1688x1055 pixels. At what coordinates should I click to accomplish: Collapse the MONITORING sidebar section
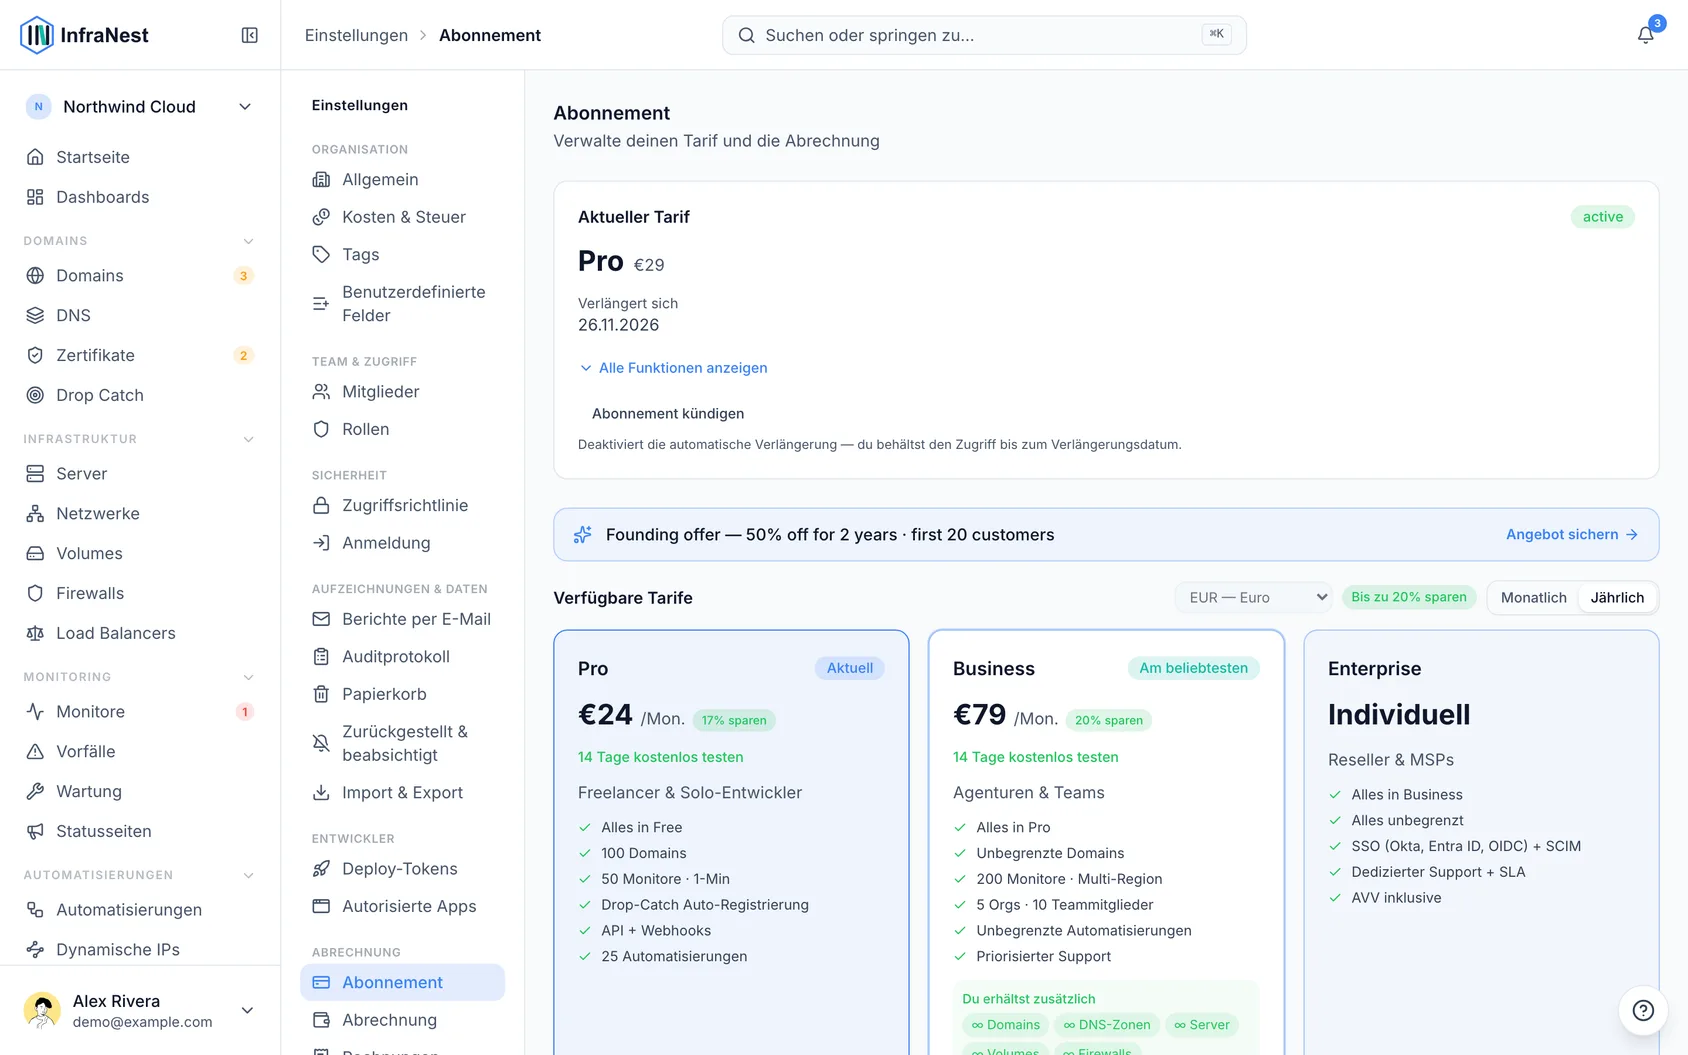(x=249, y=677)
